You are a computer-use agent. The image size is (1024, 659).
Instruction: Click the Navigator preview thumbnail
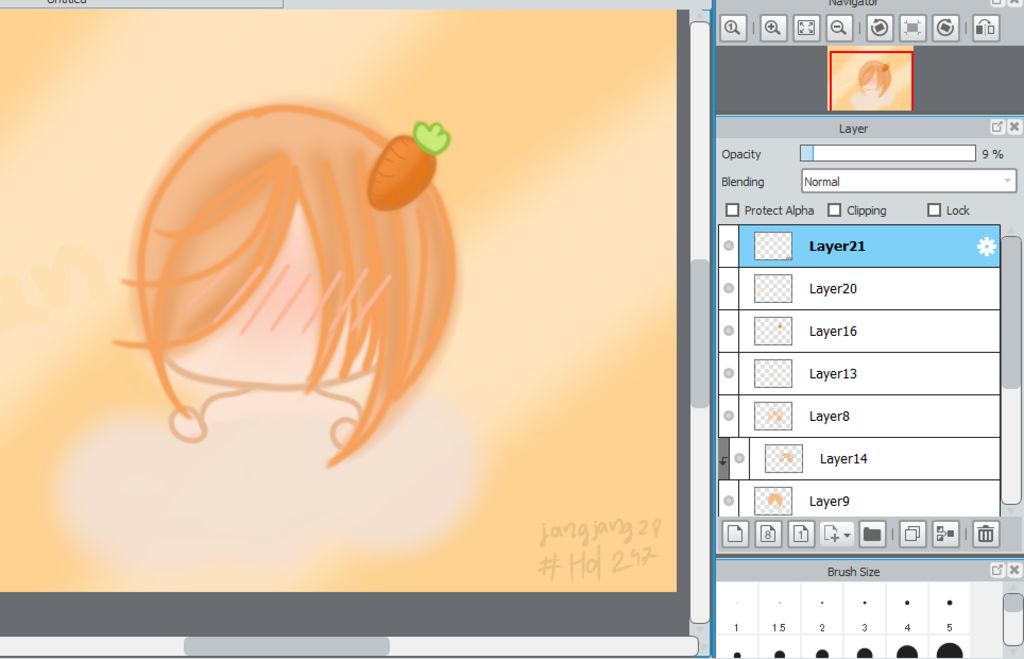tap(871, 80)
